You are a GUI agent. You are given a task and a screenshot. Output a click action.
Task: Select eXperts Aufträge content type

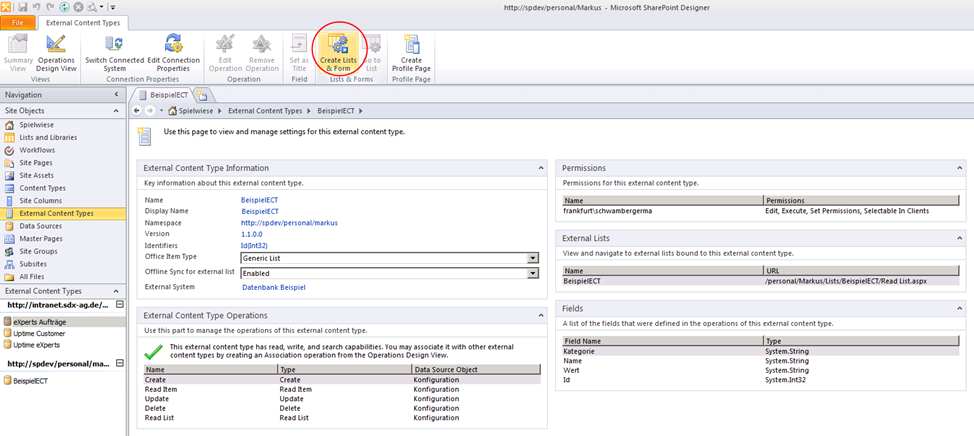pyautogui.click(x=40, y=321)
